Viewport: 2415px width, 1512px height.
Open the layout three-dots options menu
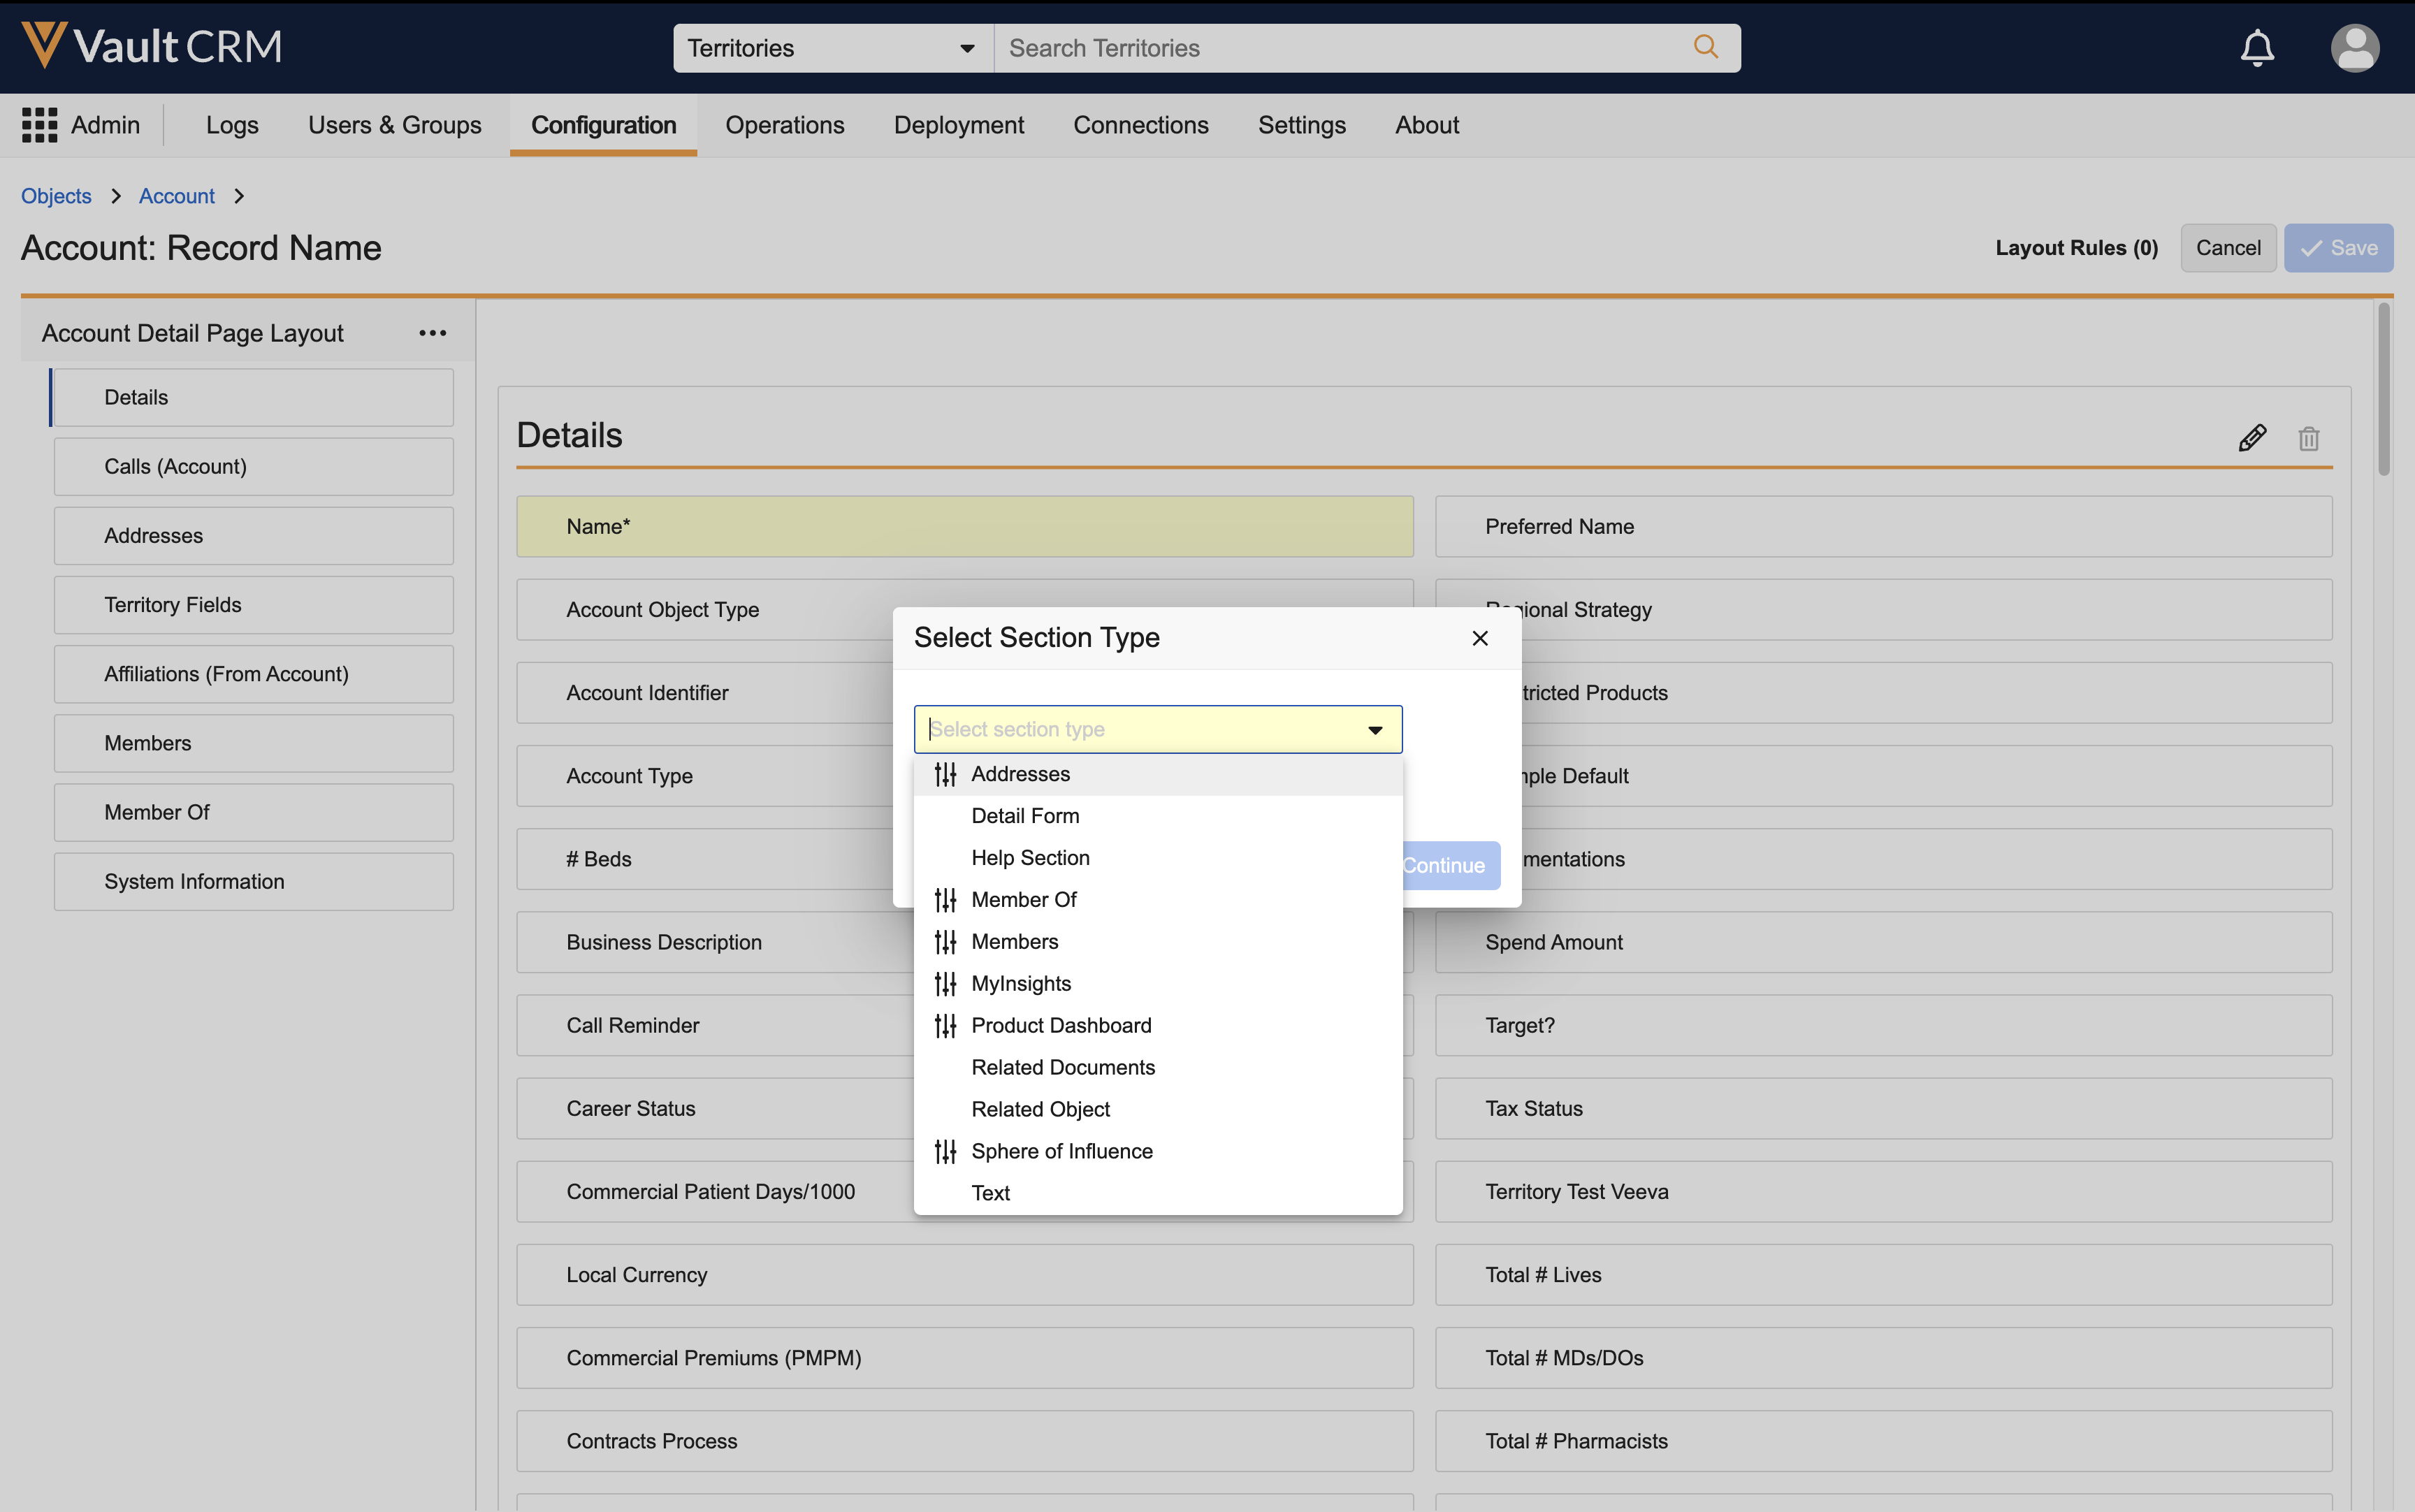tap(432, 333)
